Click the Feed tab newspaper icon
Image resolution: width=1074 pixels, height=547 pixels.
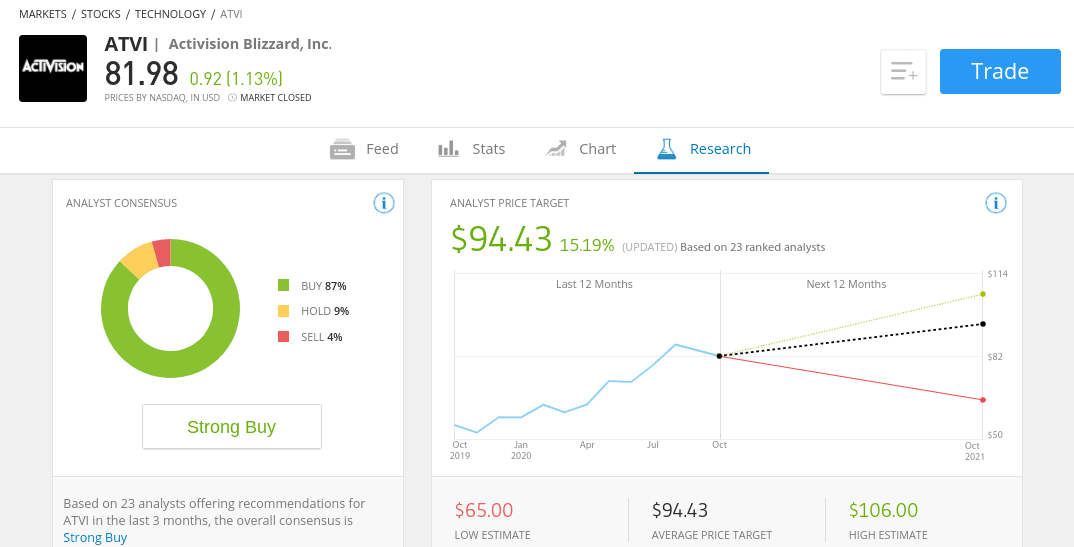342,149
